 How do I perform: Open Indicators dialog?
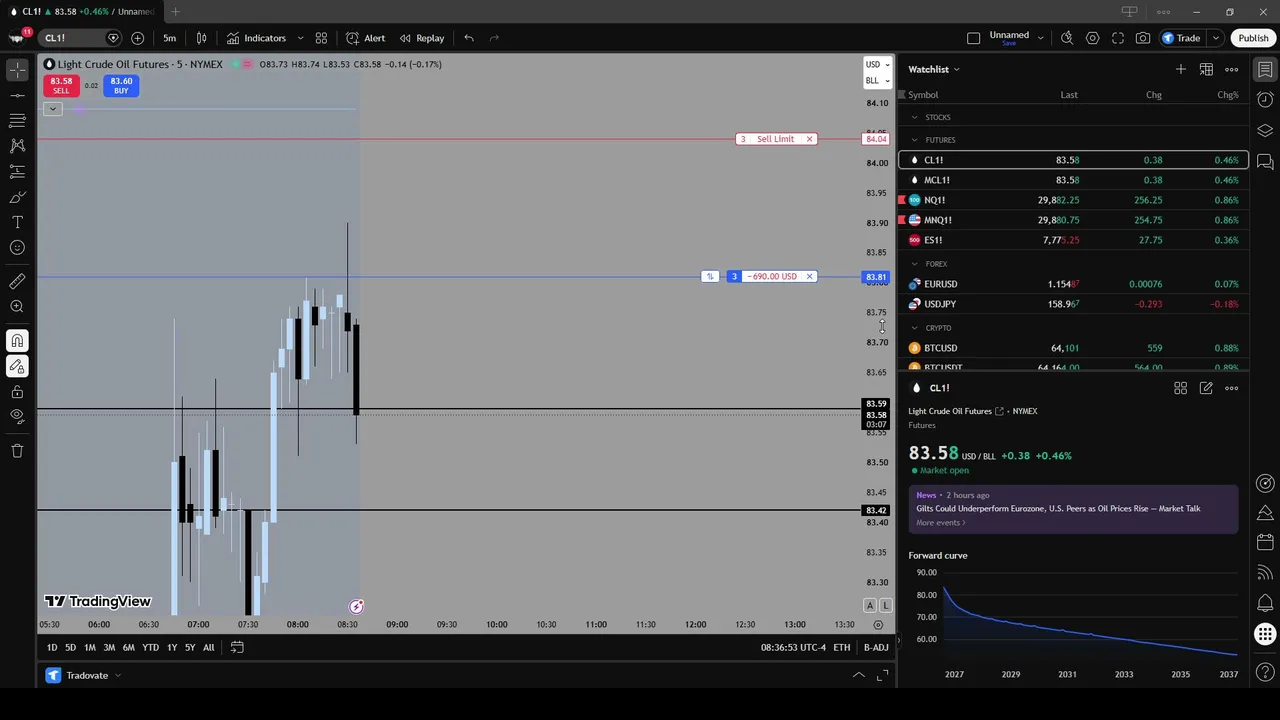(x=256, y=38)
